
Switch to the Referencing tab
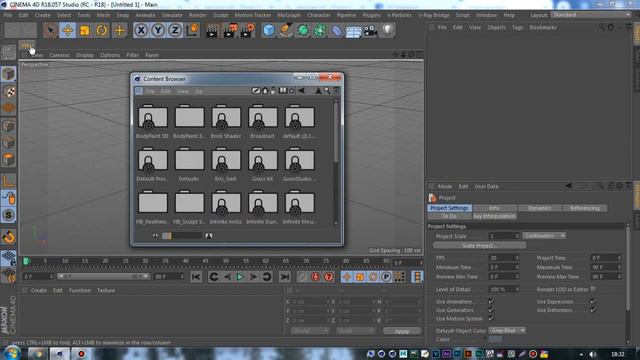[x=584, y=208]
